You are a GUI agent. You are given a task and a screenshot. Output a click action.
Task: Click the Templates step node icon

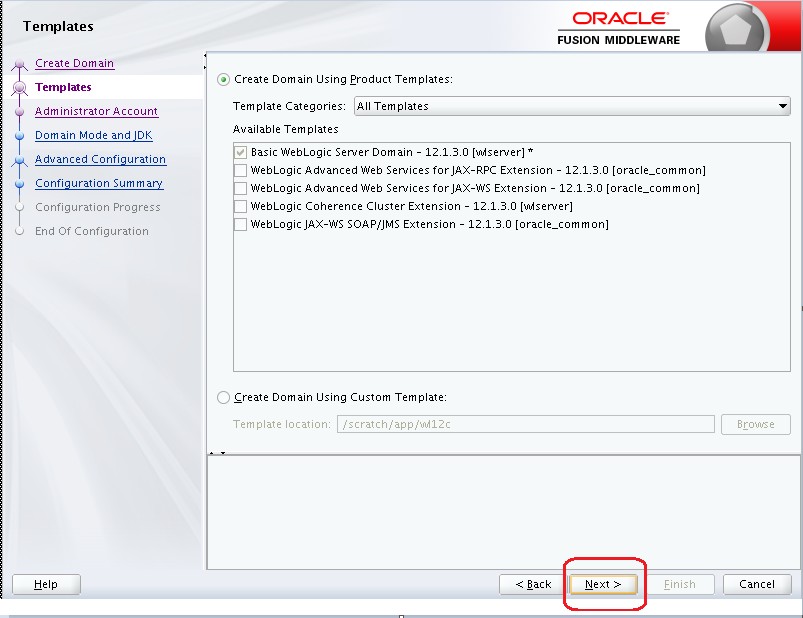(x=19, y=88)
